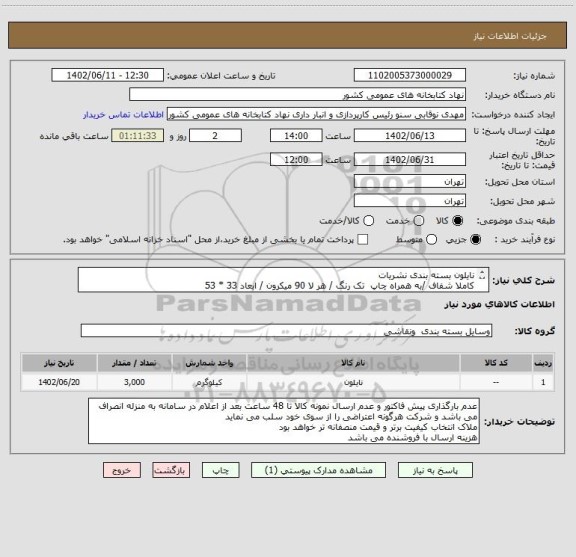Click the شرح کلی نیاز description box
Image resolution: width=576 pixels, height=557 pixels.
[x=283, y=280]
